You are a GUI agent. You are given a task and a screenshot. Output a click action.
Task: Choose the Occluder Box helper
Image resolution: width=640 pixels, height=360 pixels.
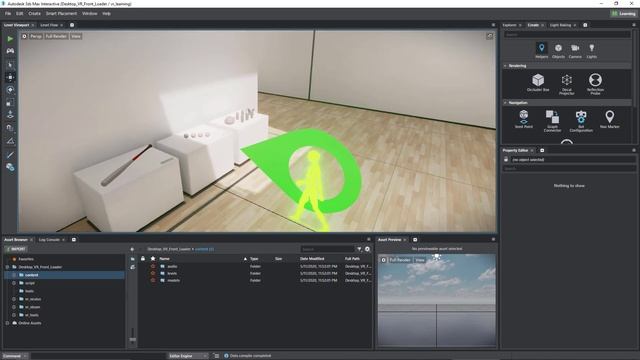[x=538, y=82]
